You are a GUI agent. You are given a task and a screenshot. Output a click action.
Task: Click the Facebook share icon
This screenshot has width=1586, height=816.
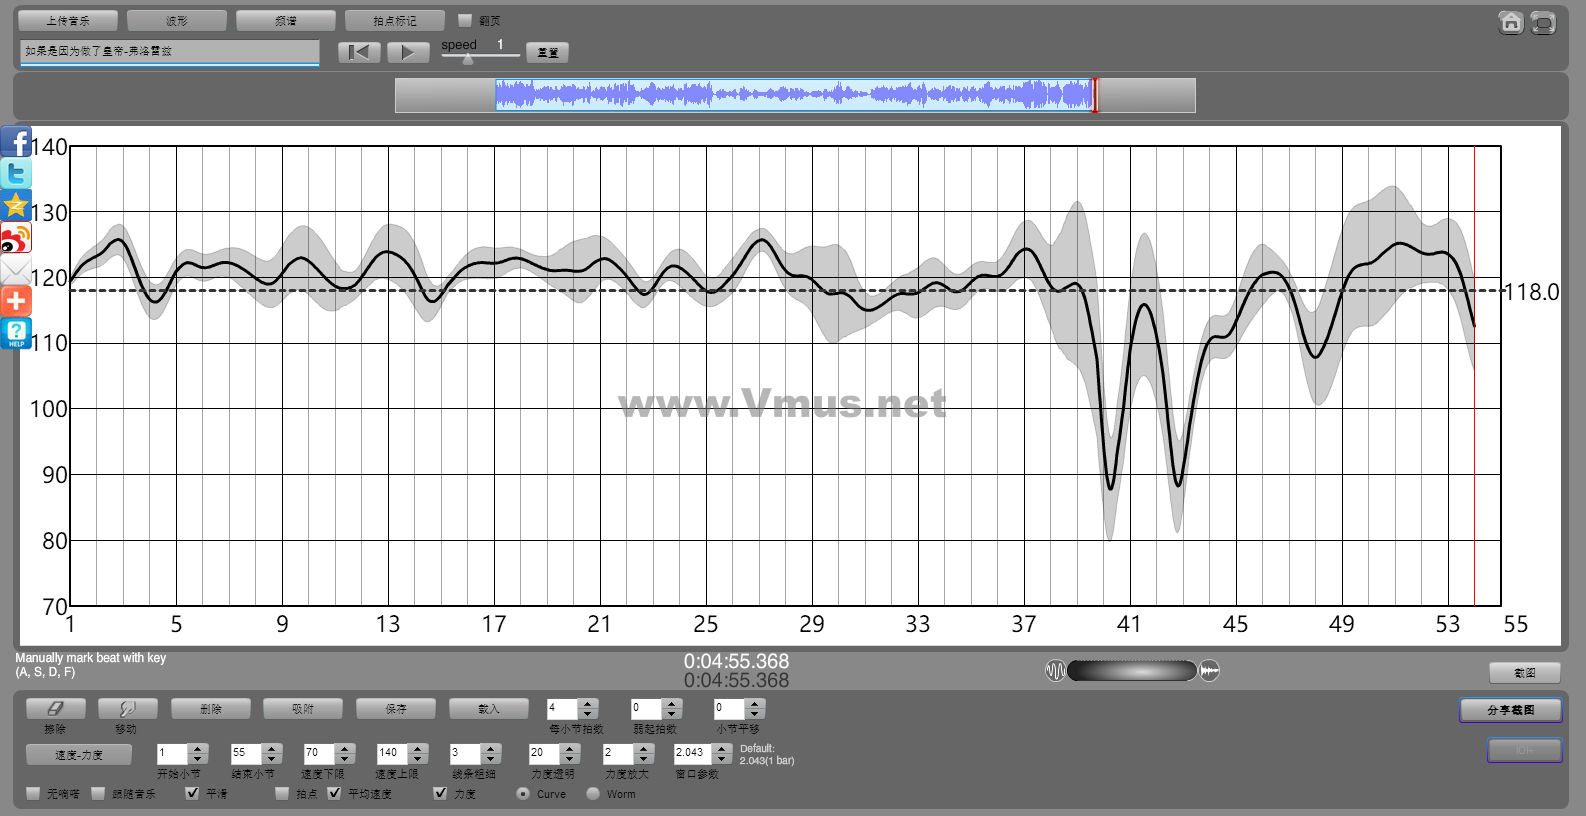tap(16, 142)
